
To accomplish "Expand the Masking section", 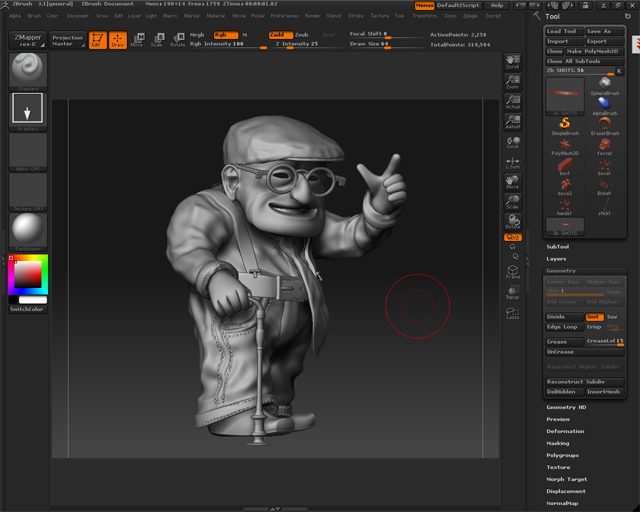I will tap(558, 443).
